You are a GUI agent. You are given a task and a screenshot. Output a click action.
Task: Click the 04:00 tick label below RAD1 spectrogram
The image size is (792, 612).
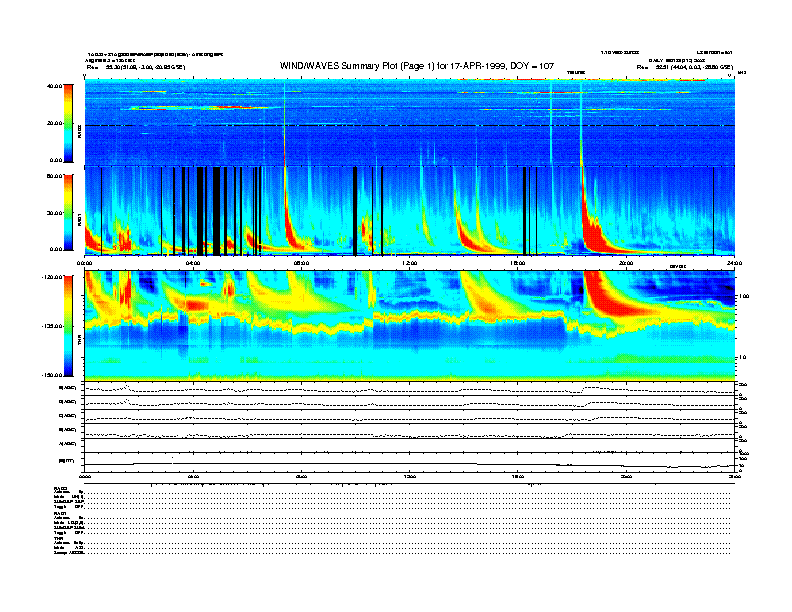(193, 263)
